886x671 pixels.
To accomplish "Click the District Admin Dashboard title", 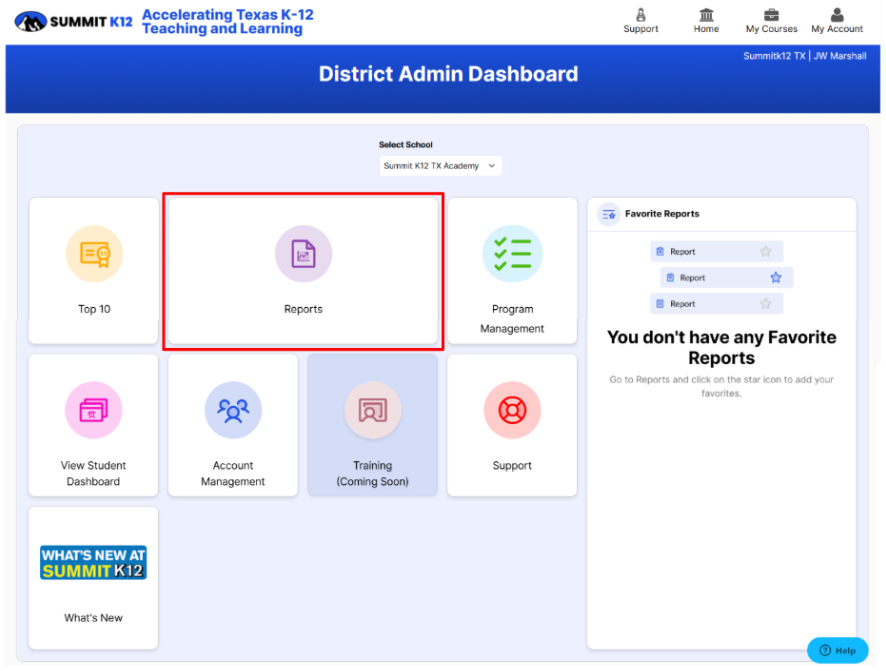I will (x=448, y=74).
